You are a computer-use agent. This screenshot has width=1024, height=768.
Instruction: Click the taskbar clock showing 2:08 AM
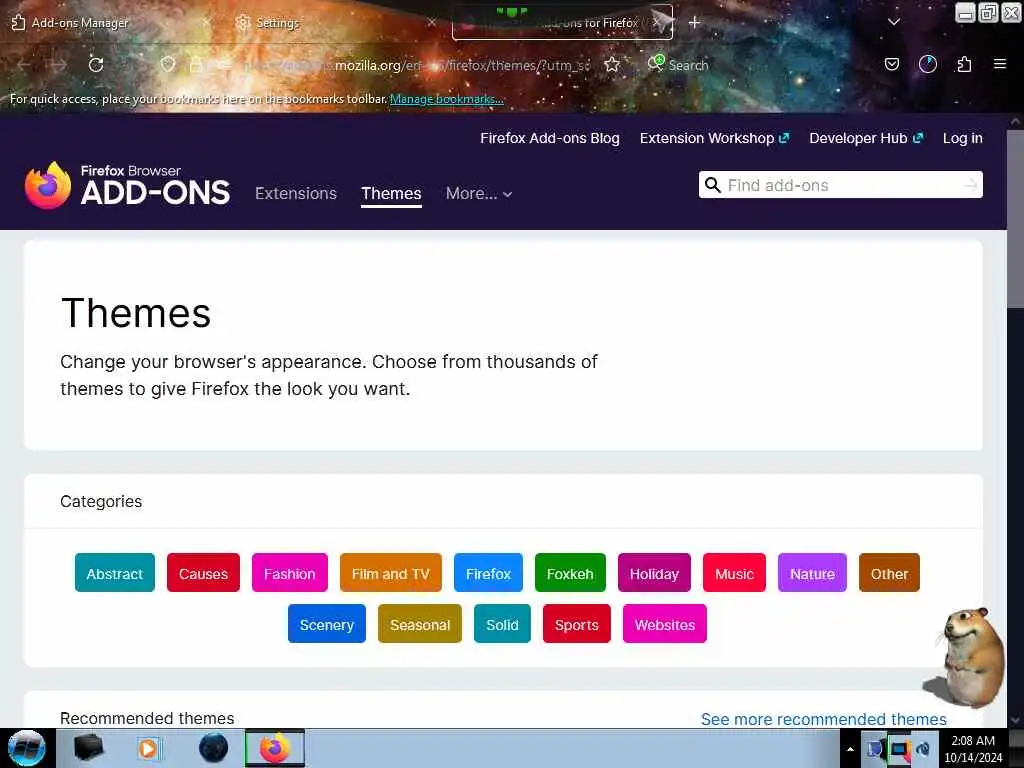click(973, 748)
